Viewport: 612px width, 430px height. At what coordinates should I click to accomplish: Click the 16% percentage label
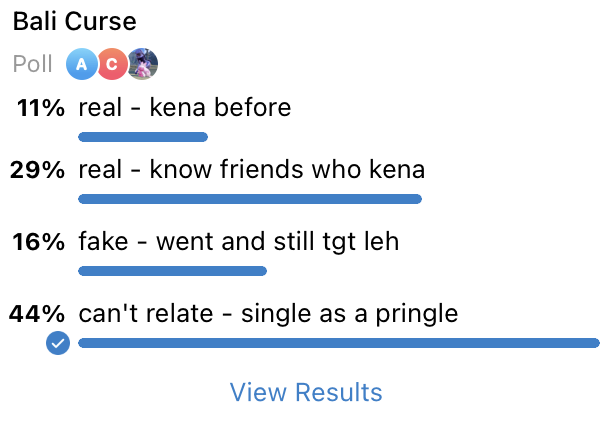(x=40, y=243)
